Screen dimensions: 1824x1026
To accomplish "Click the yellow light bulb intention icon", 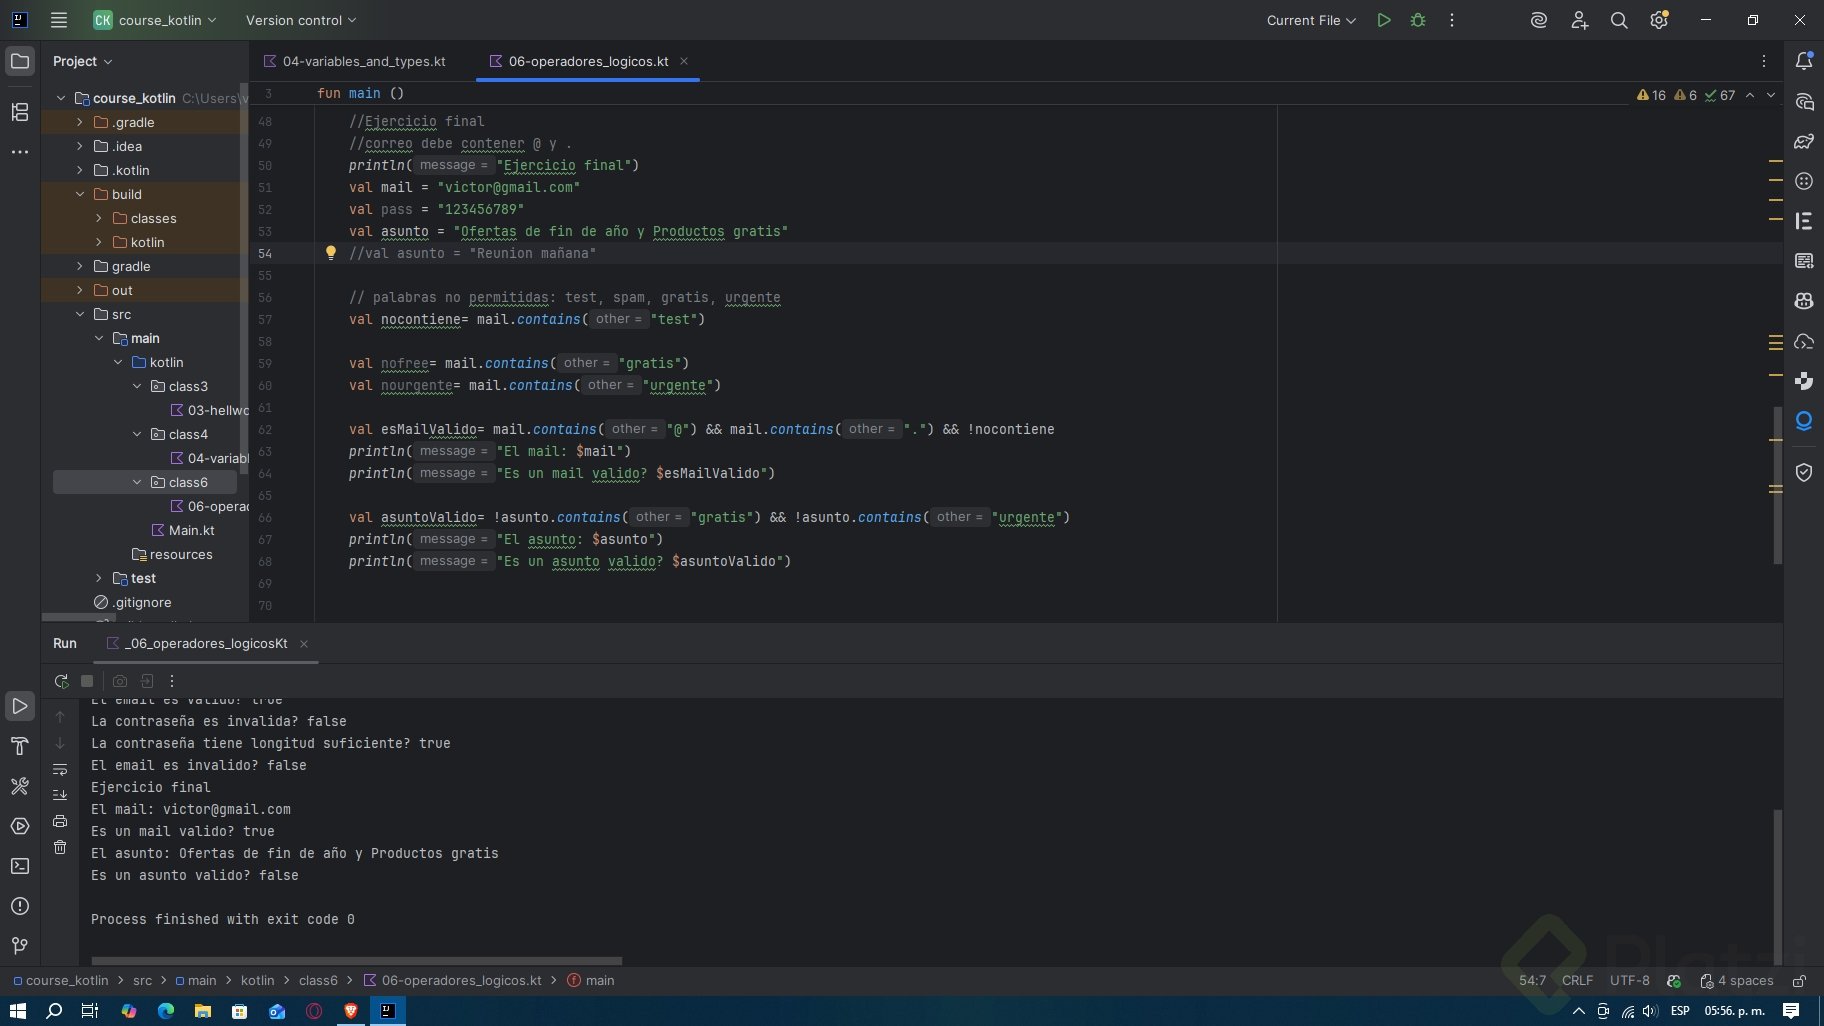I will pyautogui.click(x=331, y=253).
